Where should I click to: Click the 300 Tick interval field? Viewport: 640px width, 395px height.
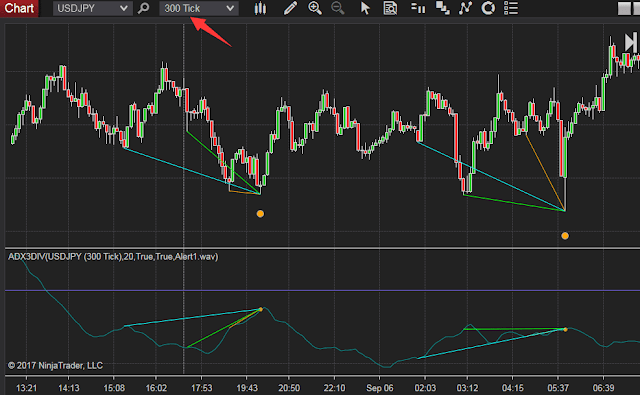[x=199, y=8]
